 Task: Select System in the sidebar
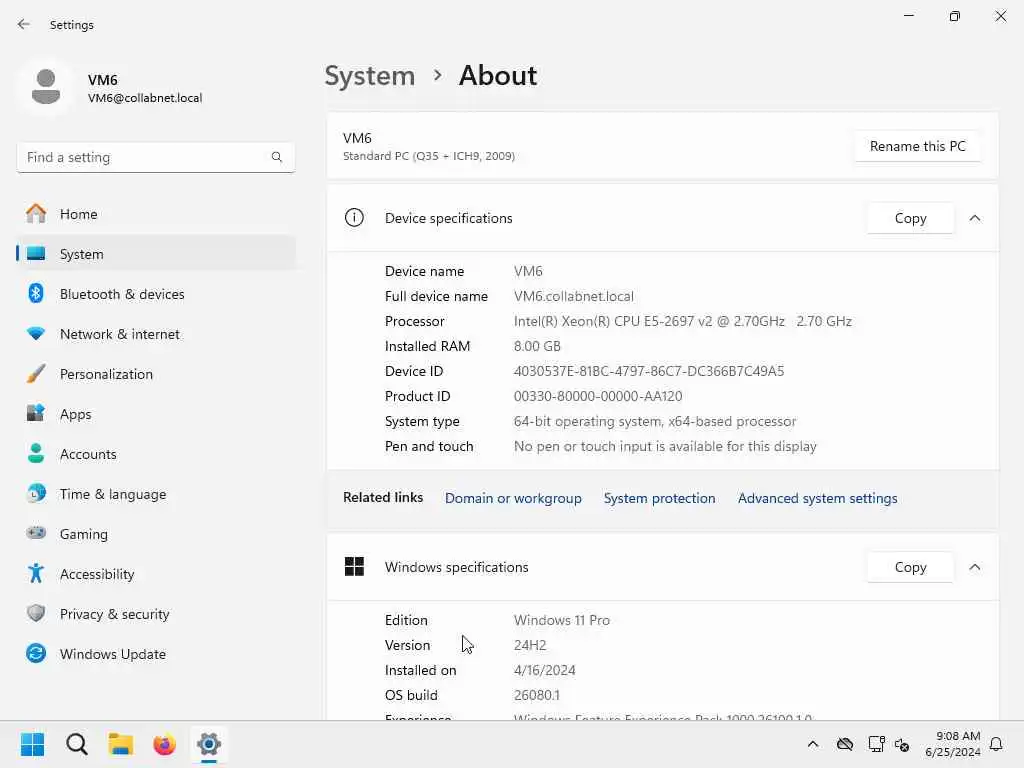[x=156, y=254]
